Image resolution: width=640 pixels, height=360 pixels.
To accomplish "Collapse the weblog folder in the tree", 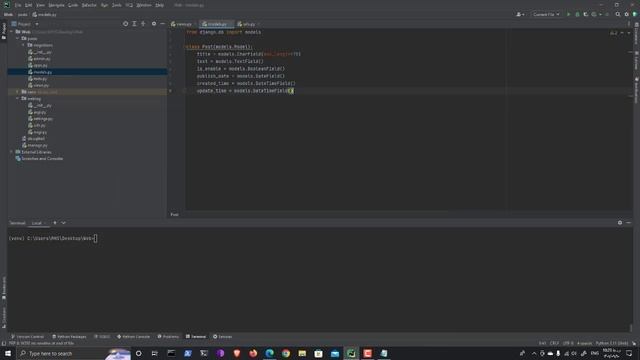I will pyautogui.click(x=18, y=98).
